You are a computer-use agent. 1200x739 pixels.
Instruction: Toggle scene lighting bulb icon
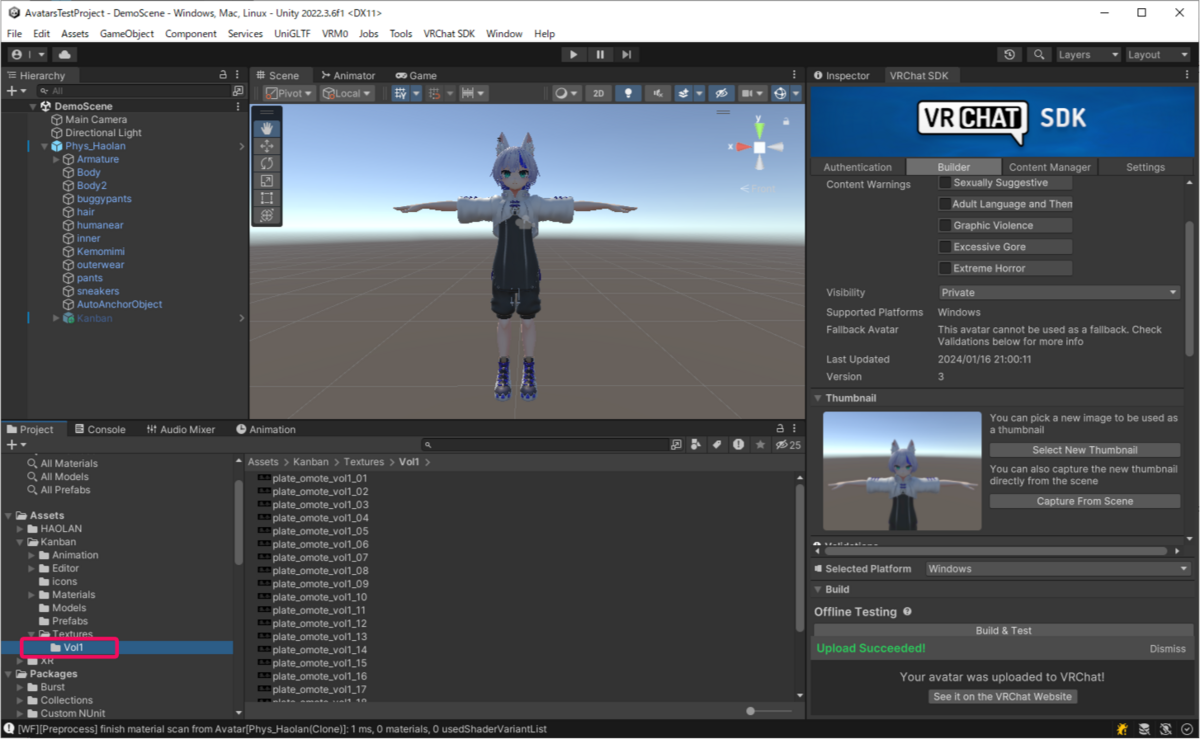click(628, 93)
